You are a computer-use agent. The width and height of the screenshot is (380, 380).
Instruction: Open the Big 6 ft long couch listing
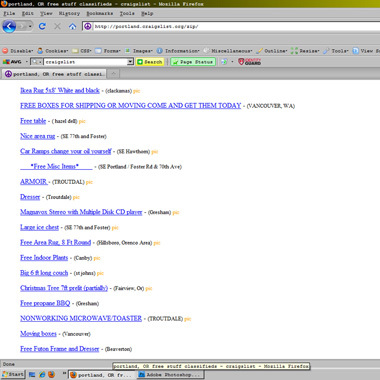click(44, 273)
